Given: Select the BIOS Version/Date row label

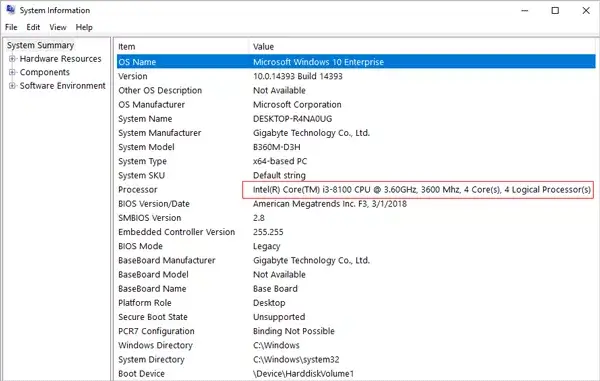Looking at the screenshot, I should pos(154,204).
